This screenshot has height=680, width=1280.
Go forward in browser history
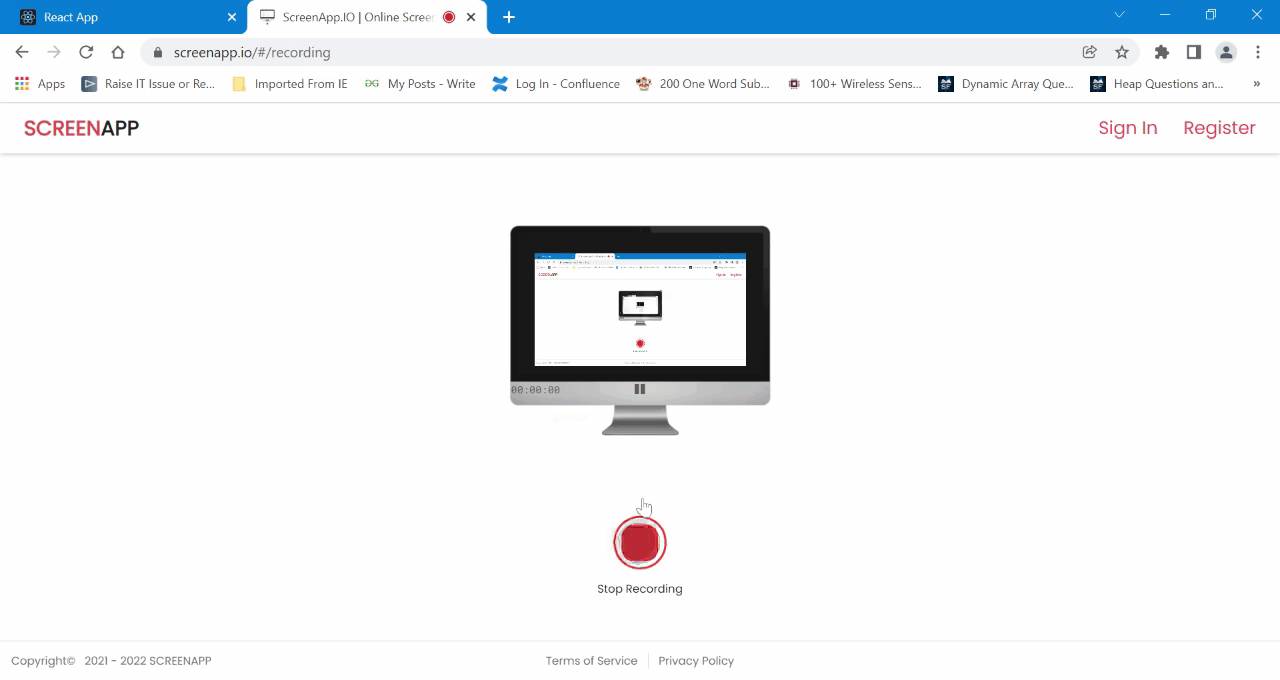[x=54, y=52]
